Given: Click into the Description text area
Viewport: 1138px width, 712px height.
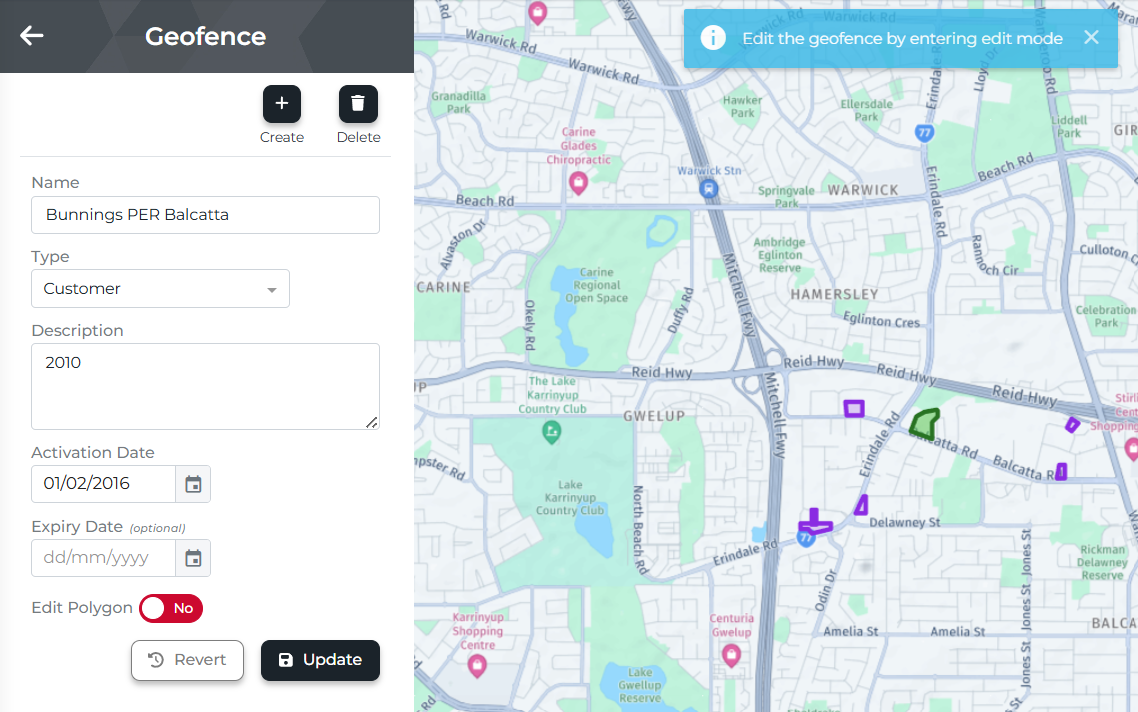Looking at the screenshot, I should coord(205,386).
